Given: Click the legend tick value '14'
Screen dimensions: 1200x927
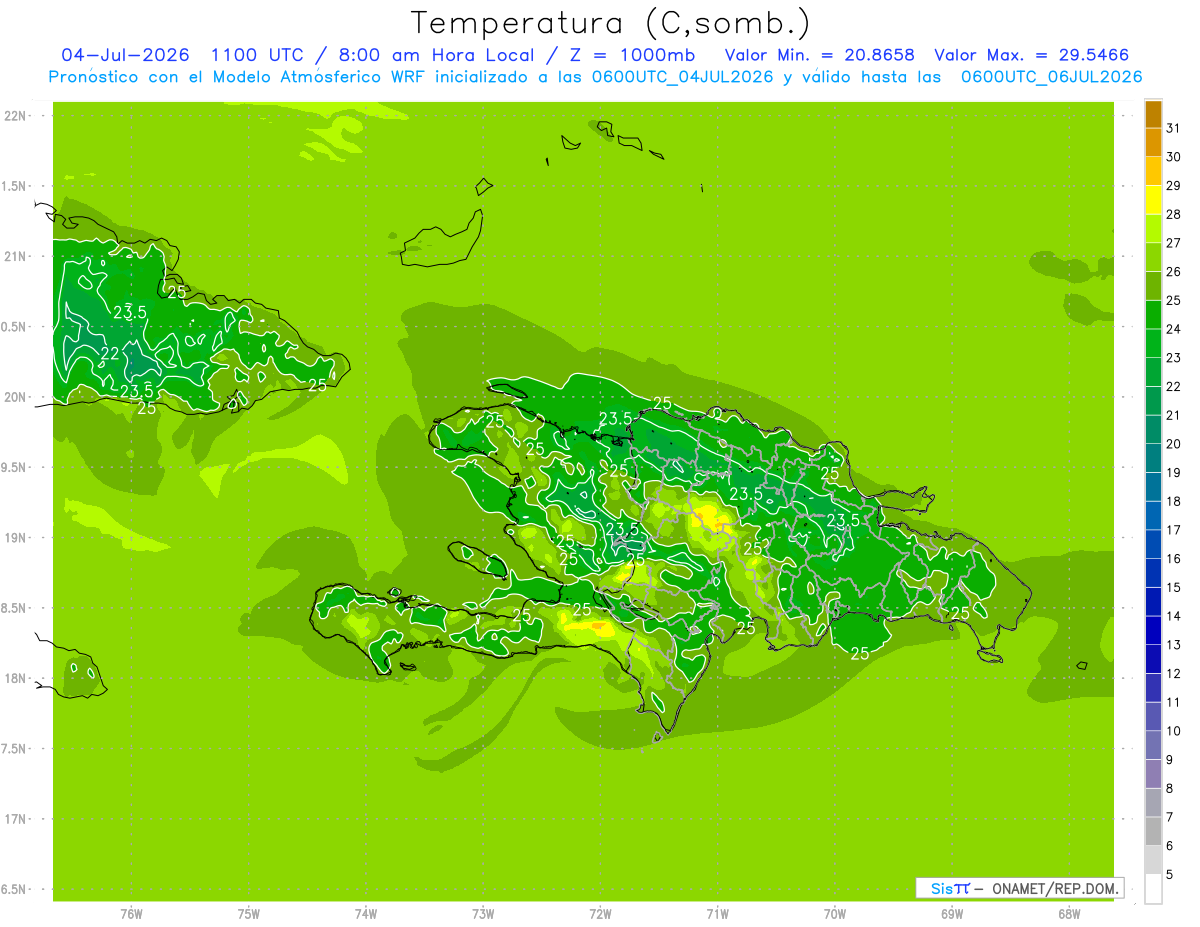Looking at the screenshot, I should coord(1174,616).
